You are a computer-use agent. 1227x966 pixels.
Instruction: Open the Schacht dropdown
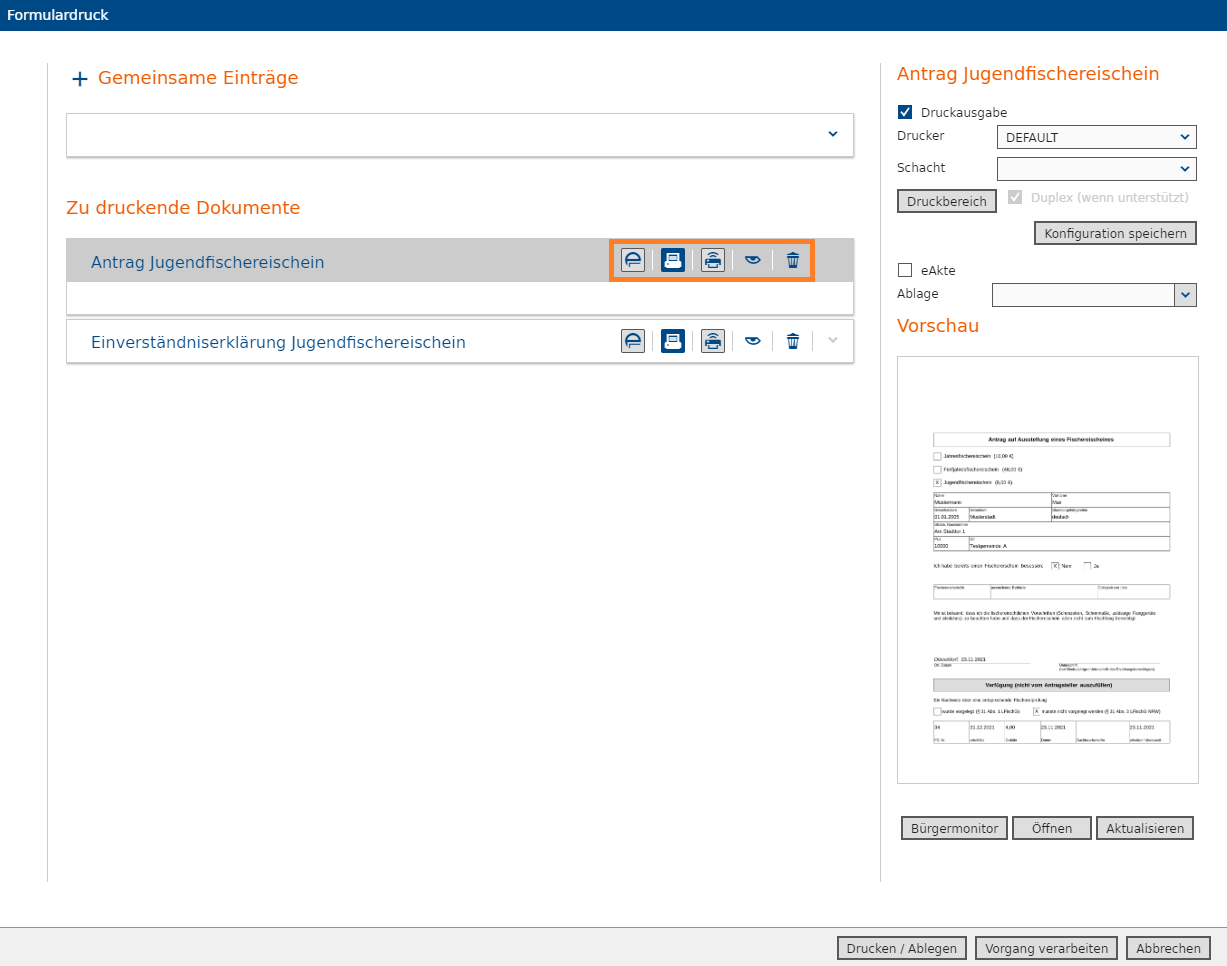(x=1096, y=168)
